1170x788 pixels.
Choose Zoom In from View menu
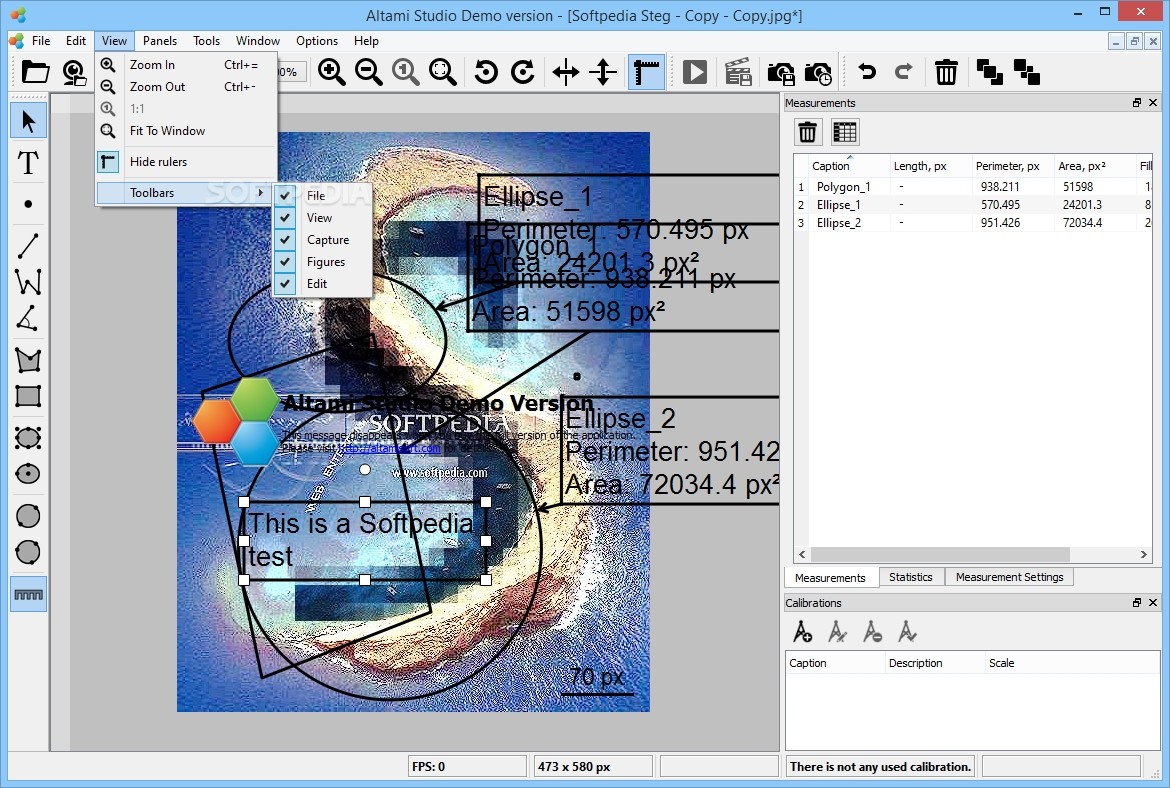187,65
